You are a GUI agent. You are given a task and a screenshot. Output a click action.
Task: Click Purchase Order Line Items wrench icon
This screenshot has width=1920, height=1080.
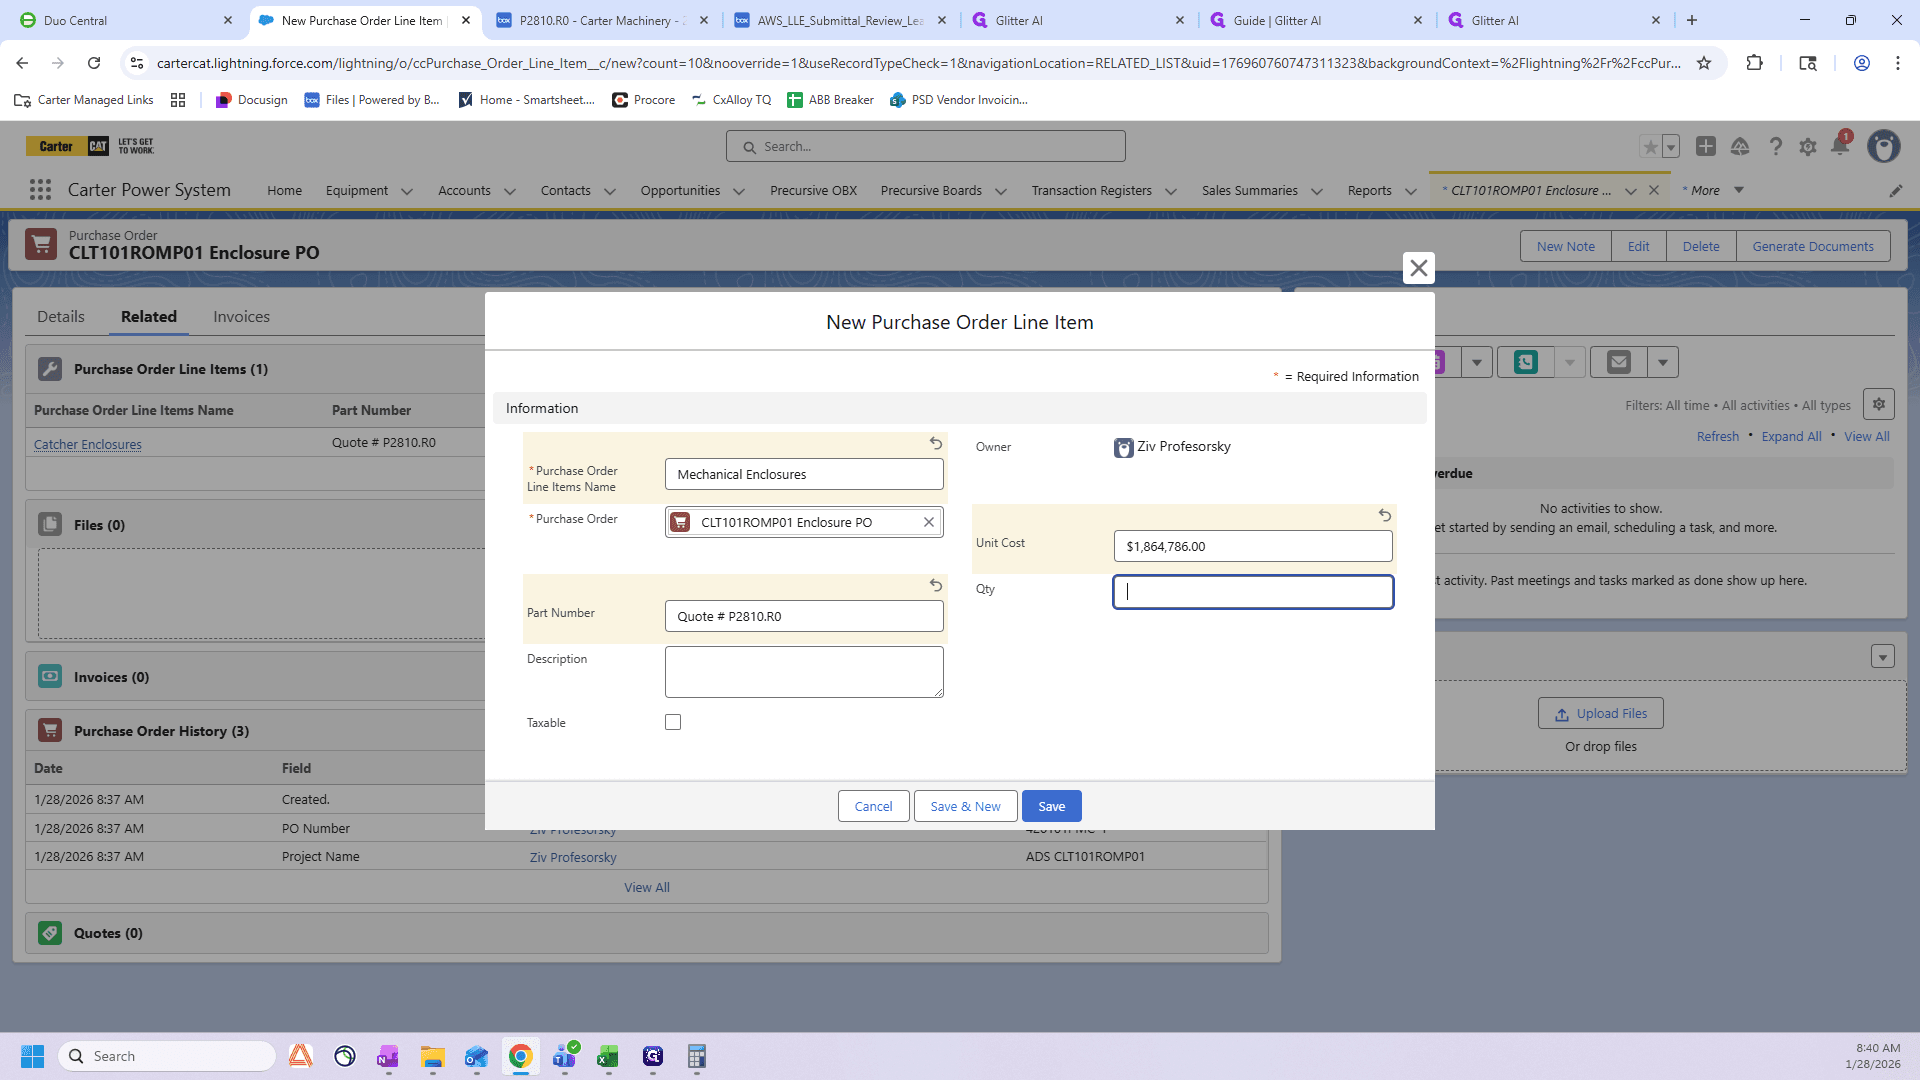coord(50,369)
